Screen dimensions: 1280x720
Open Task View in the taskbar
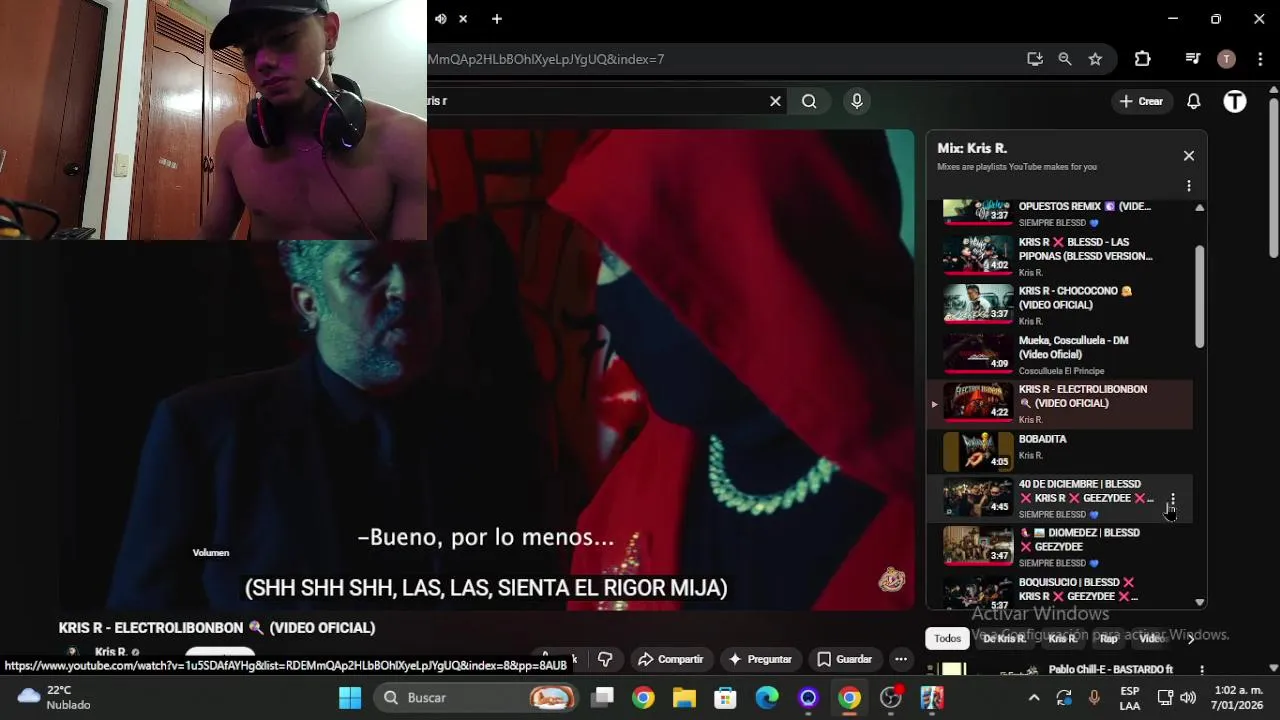[x=602, y=698]
